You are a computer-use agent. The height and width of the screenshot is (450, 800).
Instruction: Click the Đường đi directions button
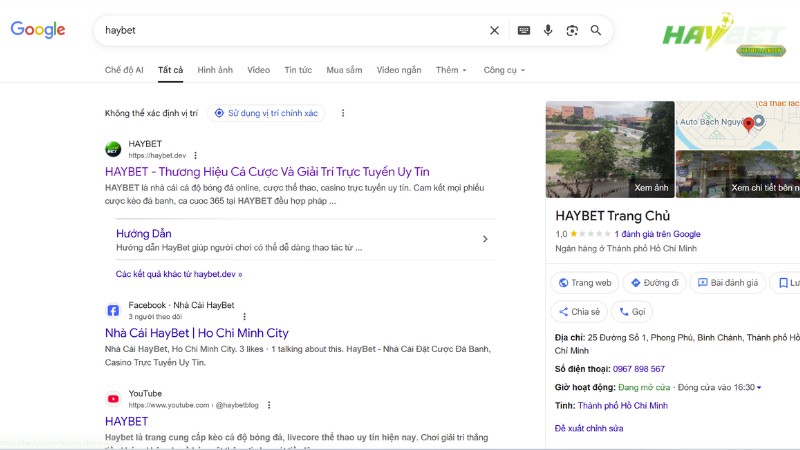652,283
